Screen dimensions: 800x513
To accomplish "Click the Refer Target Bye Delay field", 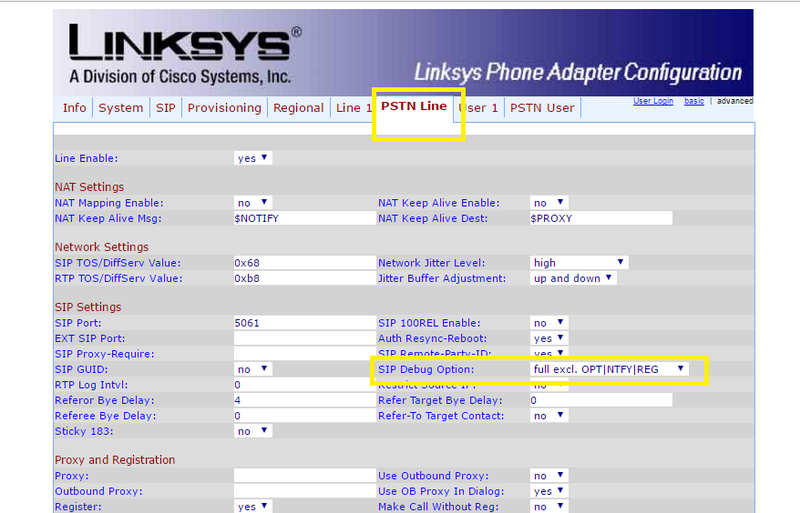I will click(601, 400).
